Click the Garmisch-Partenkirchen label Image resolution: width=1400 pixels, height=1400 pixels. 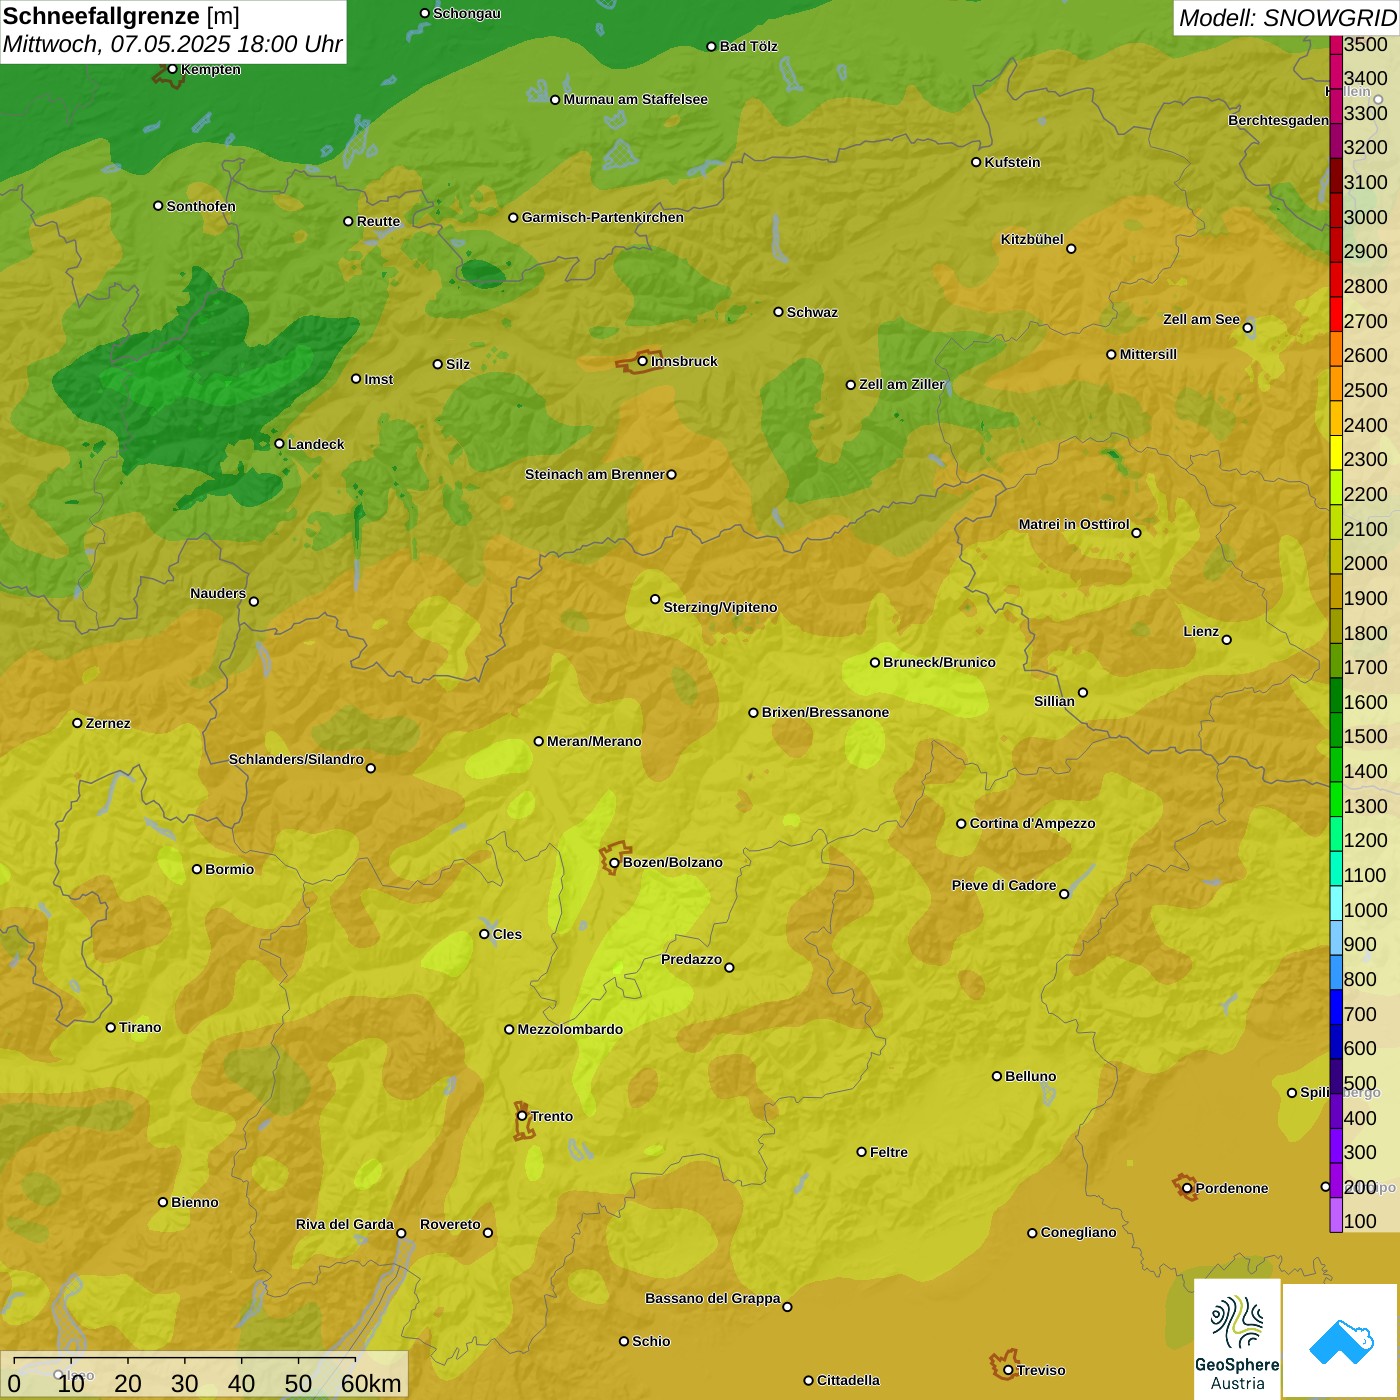click(603, 217)
